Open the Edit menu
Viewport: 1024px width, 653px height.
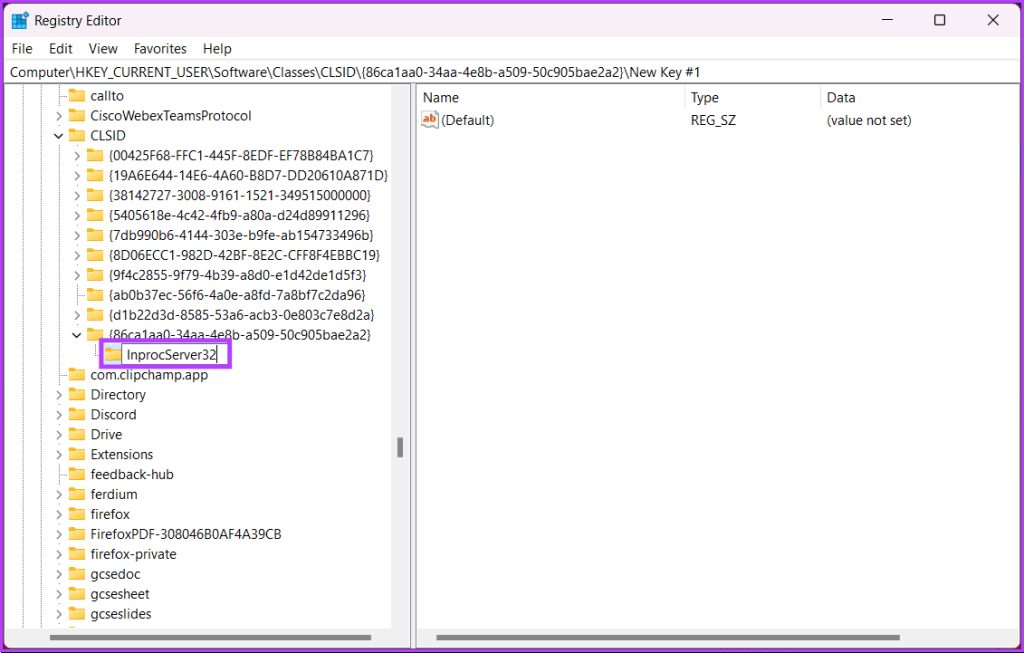[x=61, y=48]
